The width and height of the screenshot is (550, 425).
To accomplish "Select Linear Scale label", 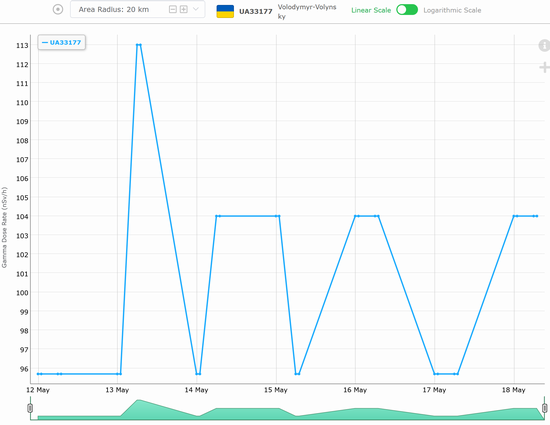I will click(x=371, y=11).
